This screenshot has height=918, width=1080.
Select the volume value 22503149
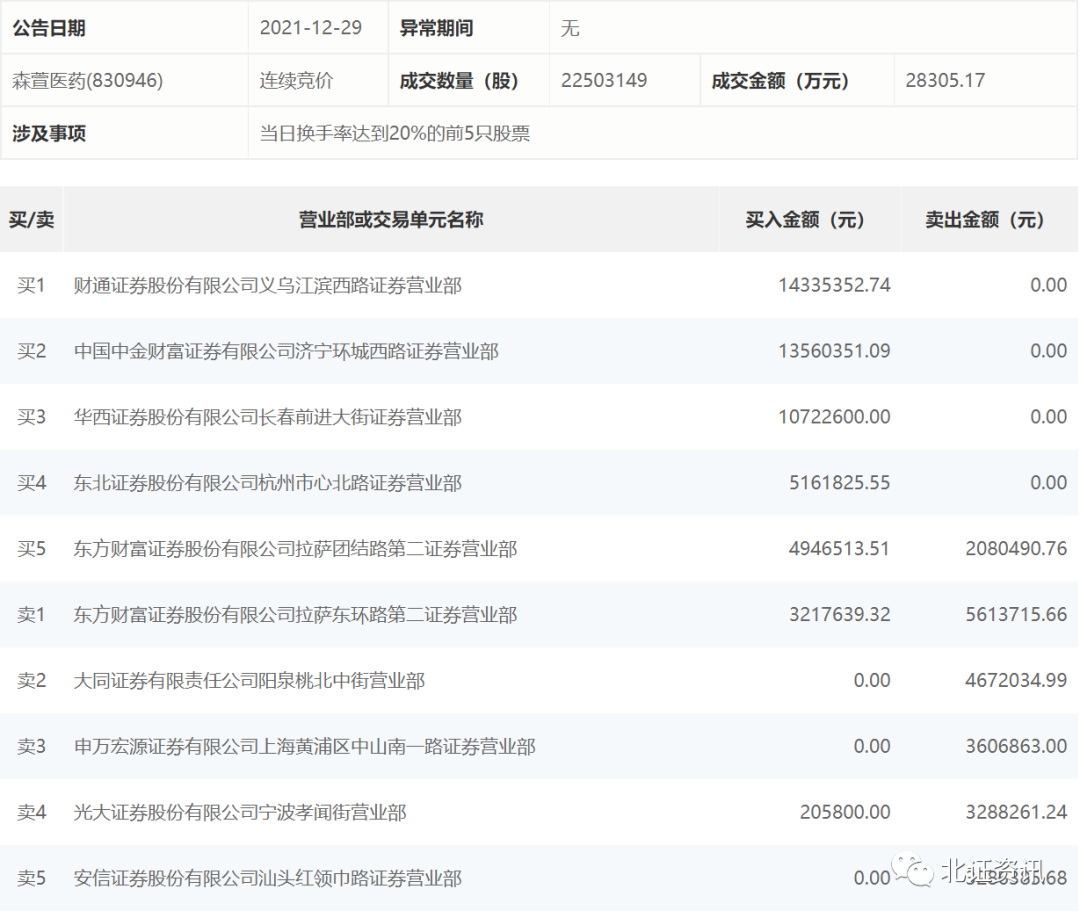[604, 81]
